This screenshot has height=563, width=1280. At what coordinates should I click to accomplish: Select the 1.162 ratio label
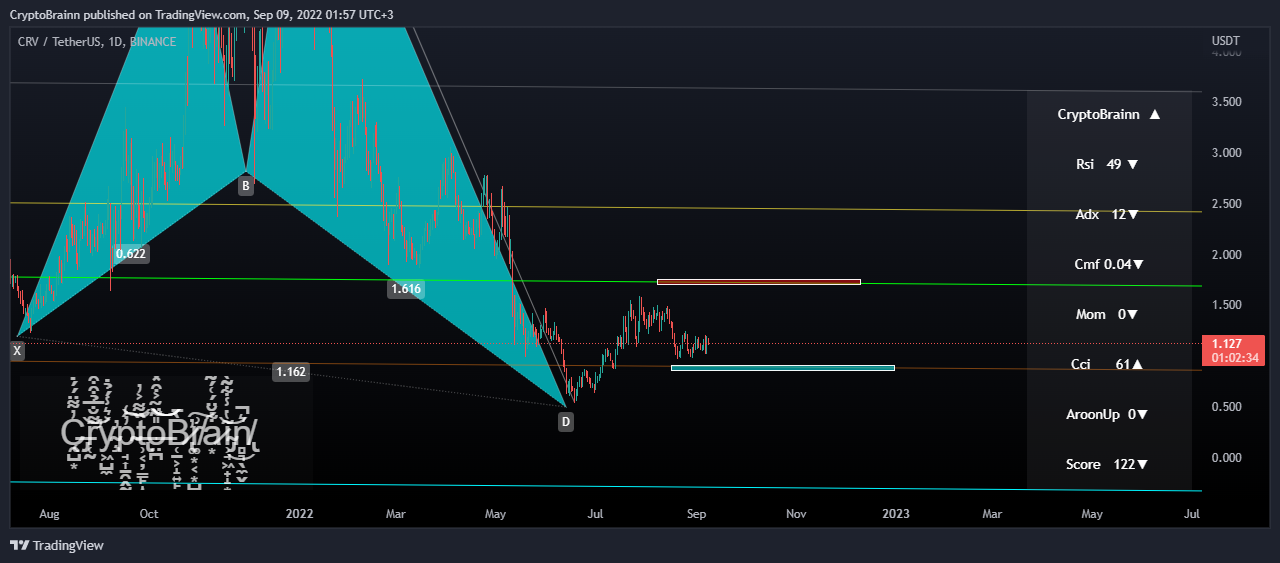coord(290,372)
